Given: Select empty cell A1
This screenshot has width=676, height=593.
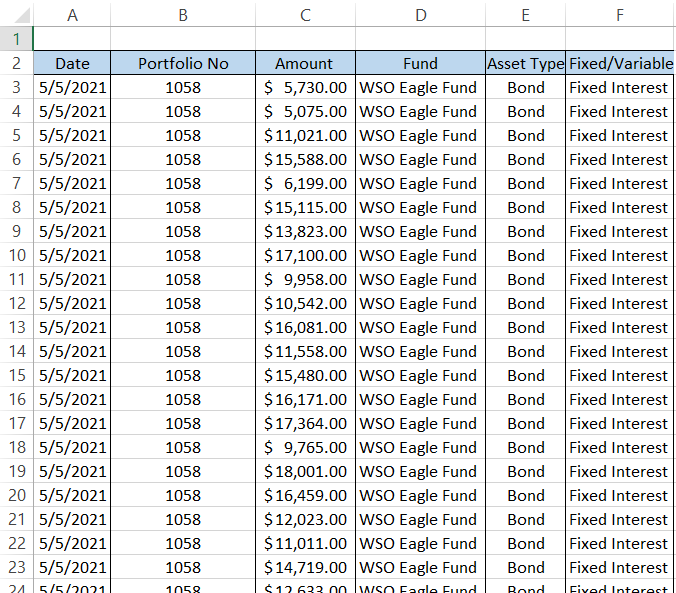Looking at the screenshot, I should (x=72, y=39).
